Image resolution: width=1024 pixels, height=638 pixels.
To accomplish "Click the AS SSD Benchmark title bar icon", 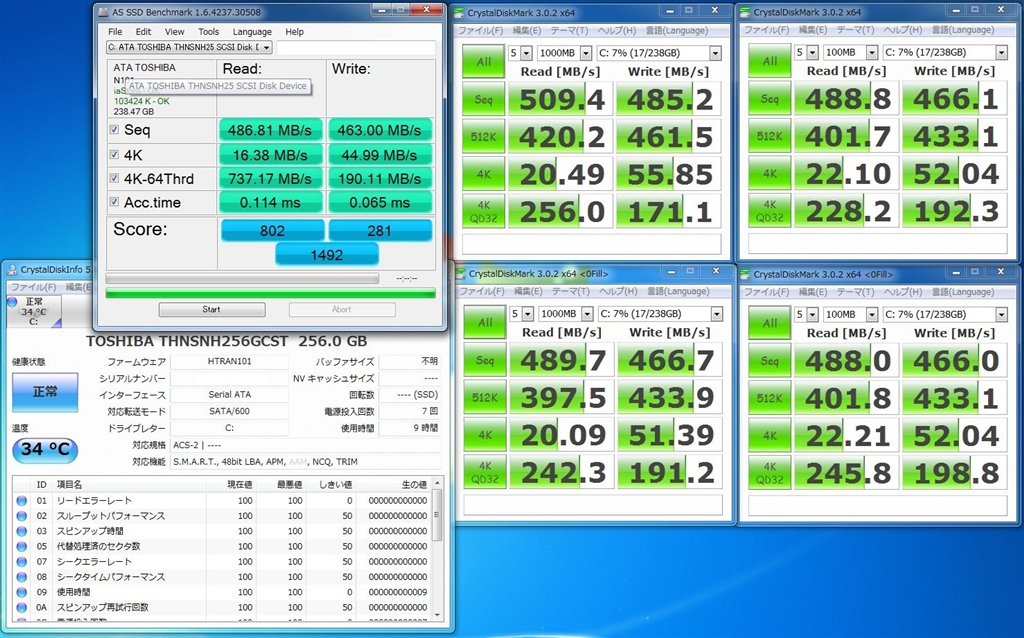I will [x=105, y=11].
